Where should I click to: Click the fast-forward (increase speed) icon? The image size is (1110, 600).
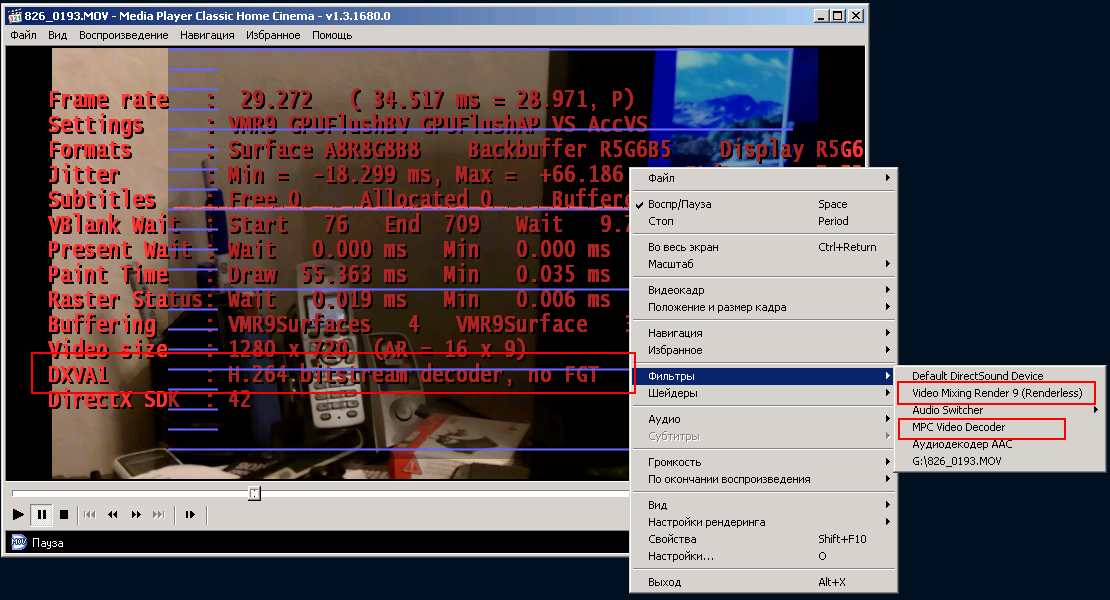coord(135,514)
